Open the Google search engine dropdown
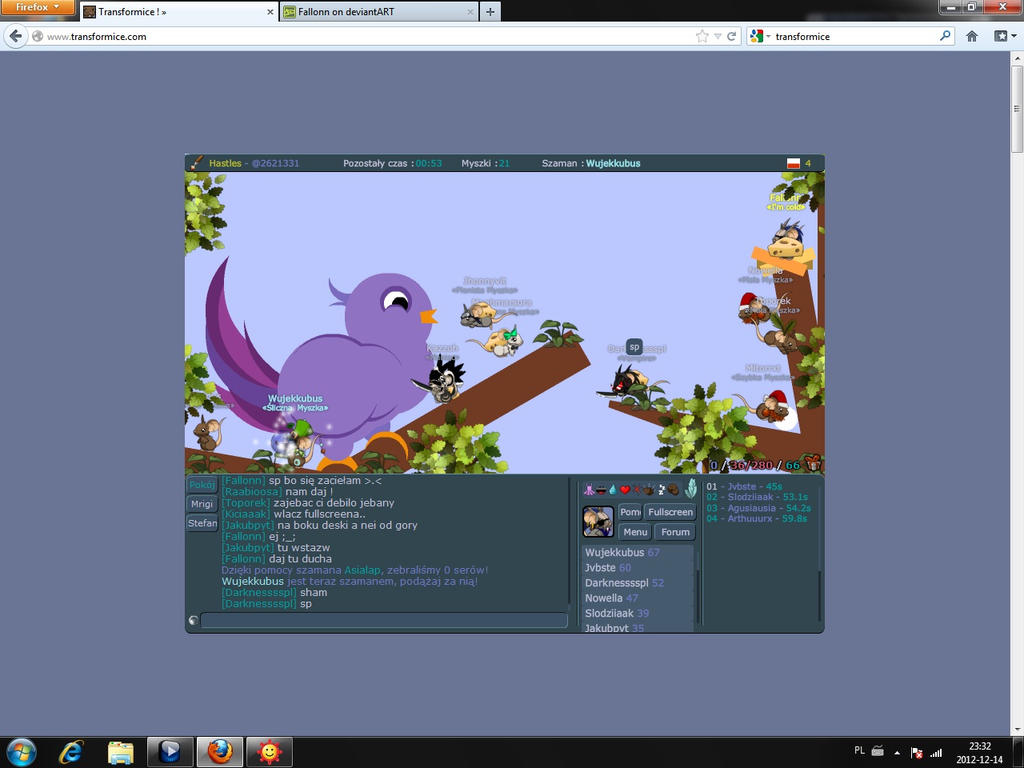The width and height of the screenshot is (1024, 768). [x=760, y=37]
